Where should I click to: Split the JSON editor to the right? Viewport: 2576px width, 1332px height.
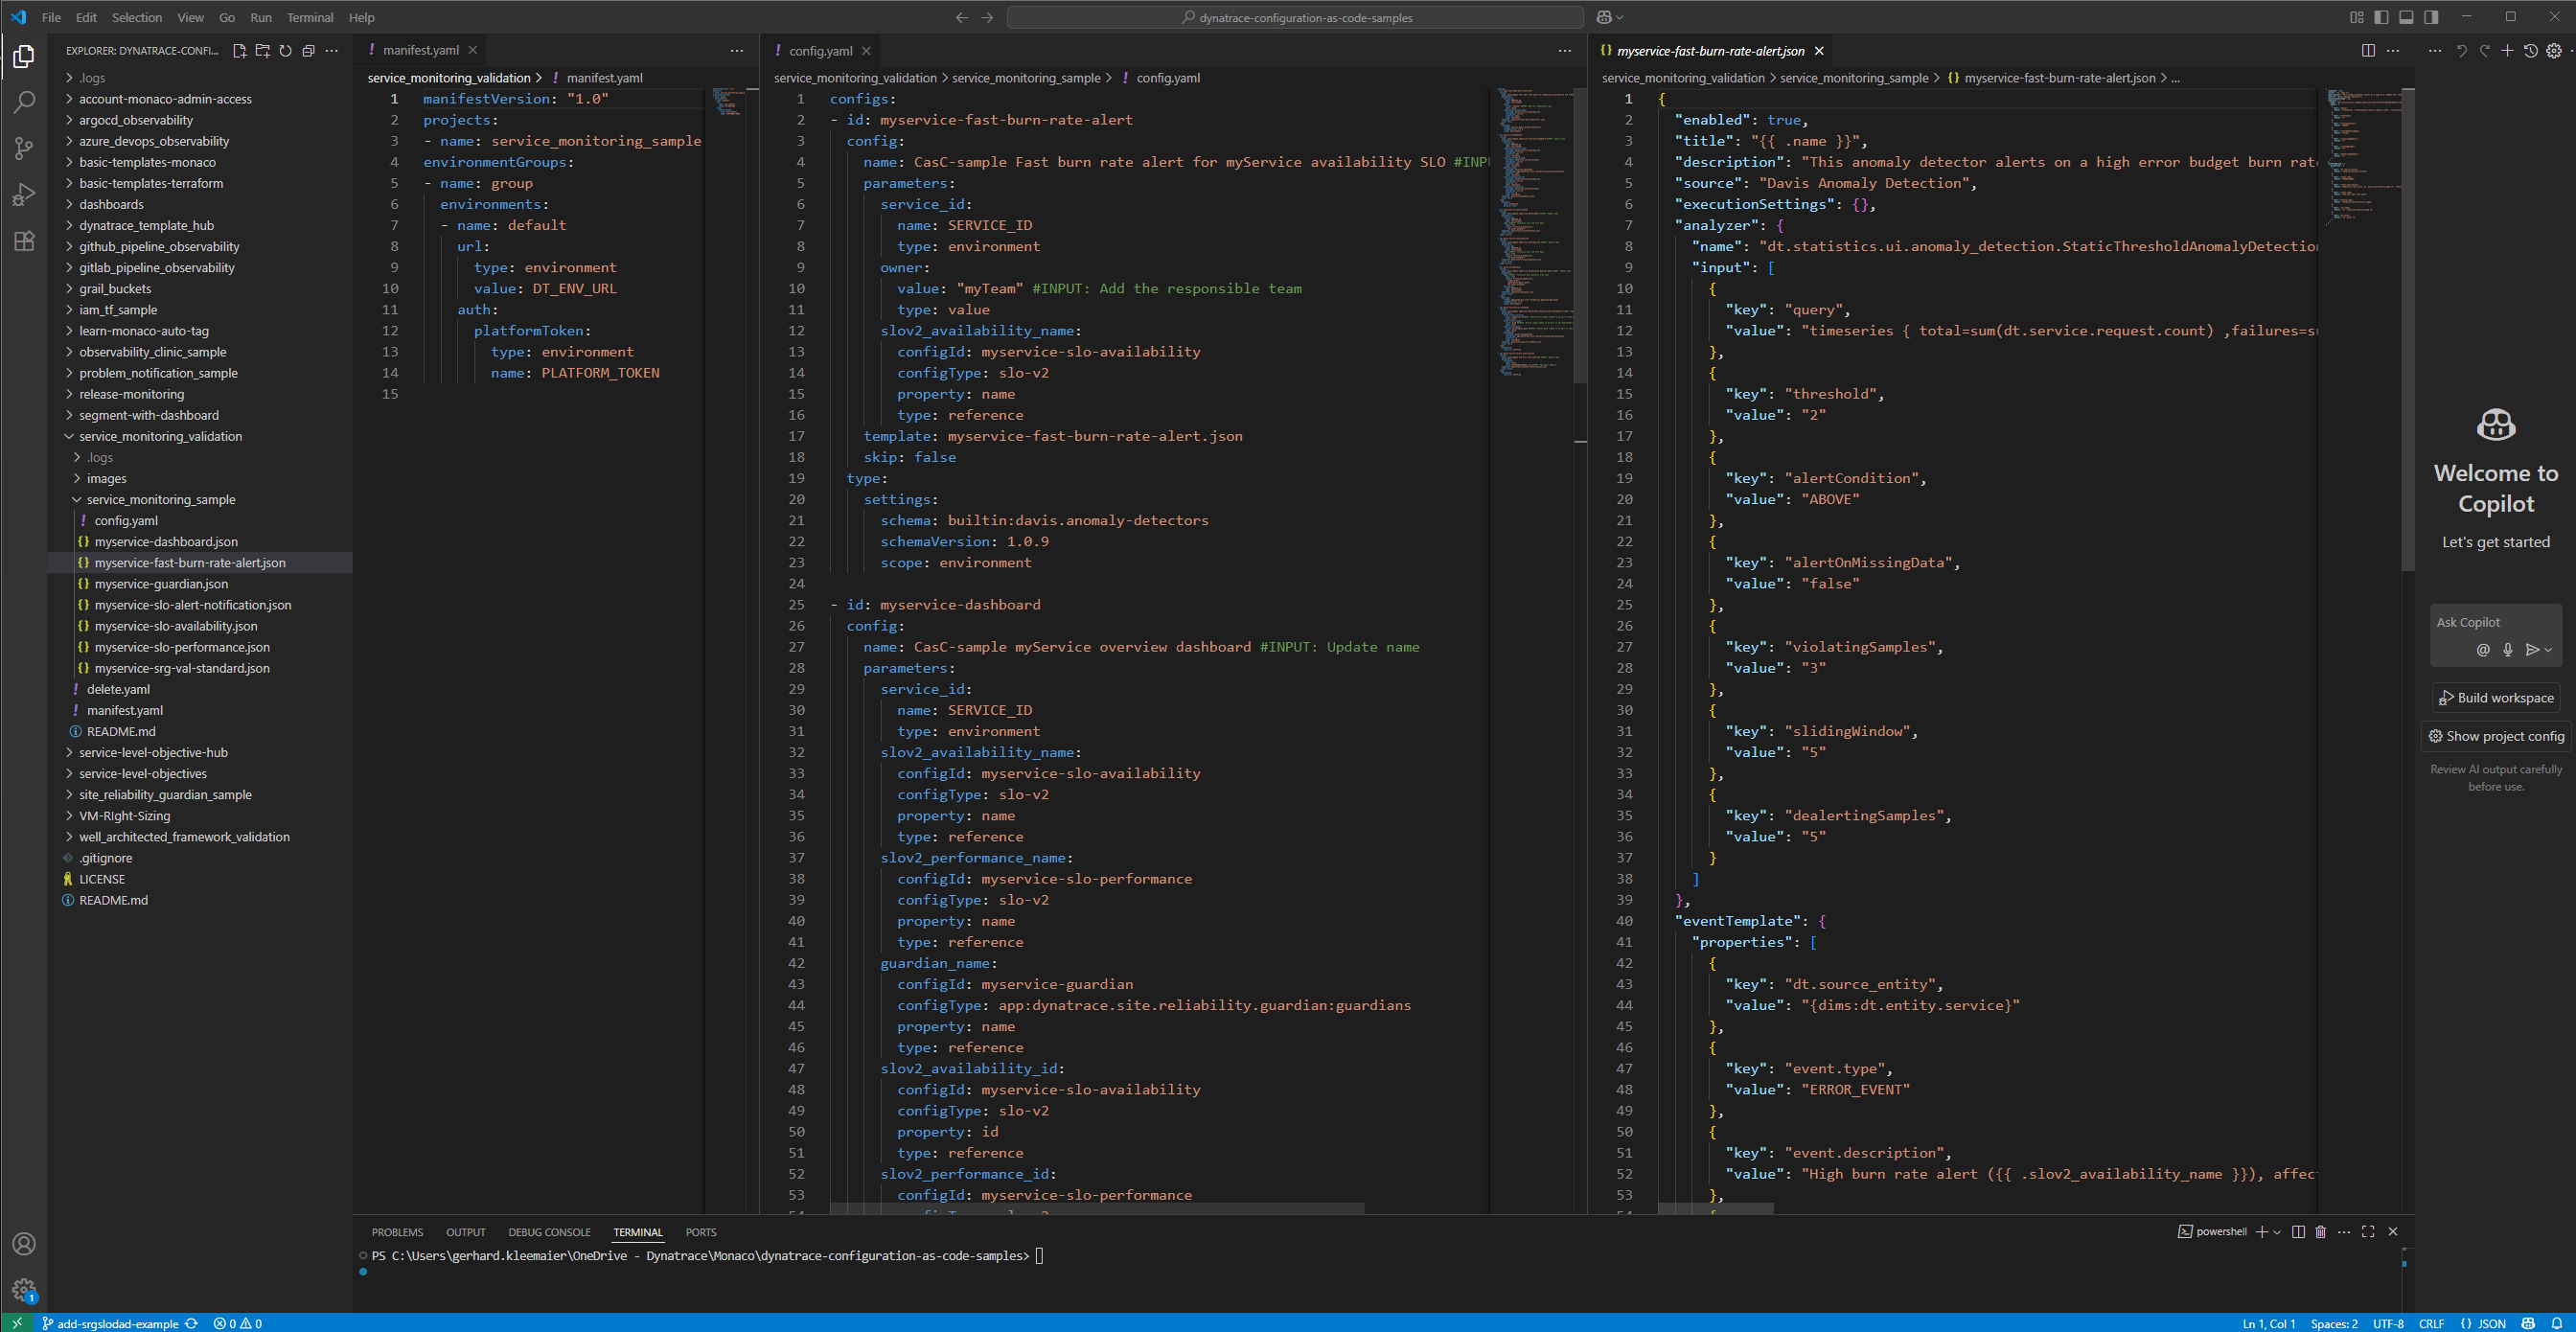pyautogui.click(x=2368, y=50)
